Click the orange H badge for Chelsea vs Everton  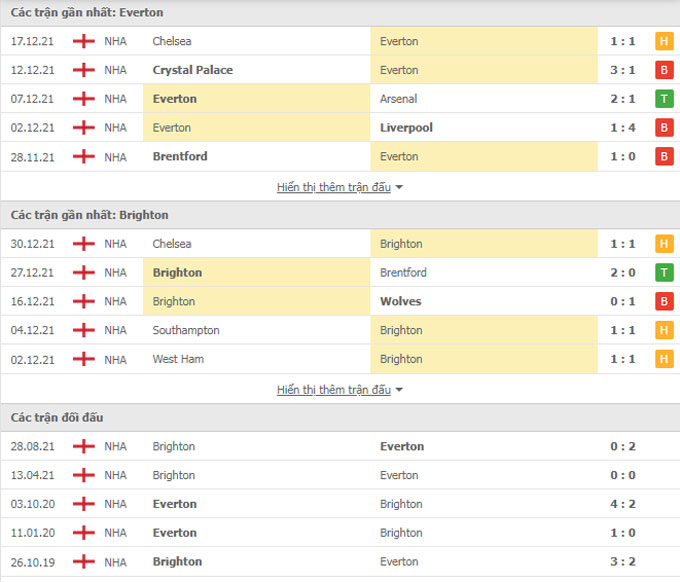pyautogui.click(x=663, y=41)
